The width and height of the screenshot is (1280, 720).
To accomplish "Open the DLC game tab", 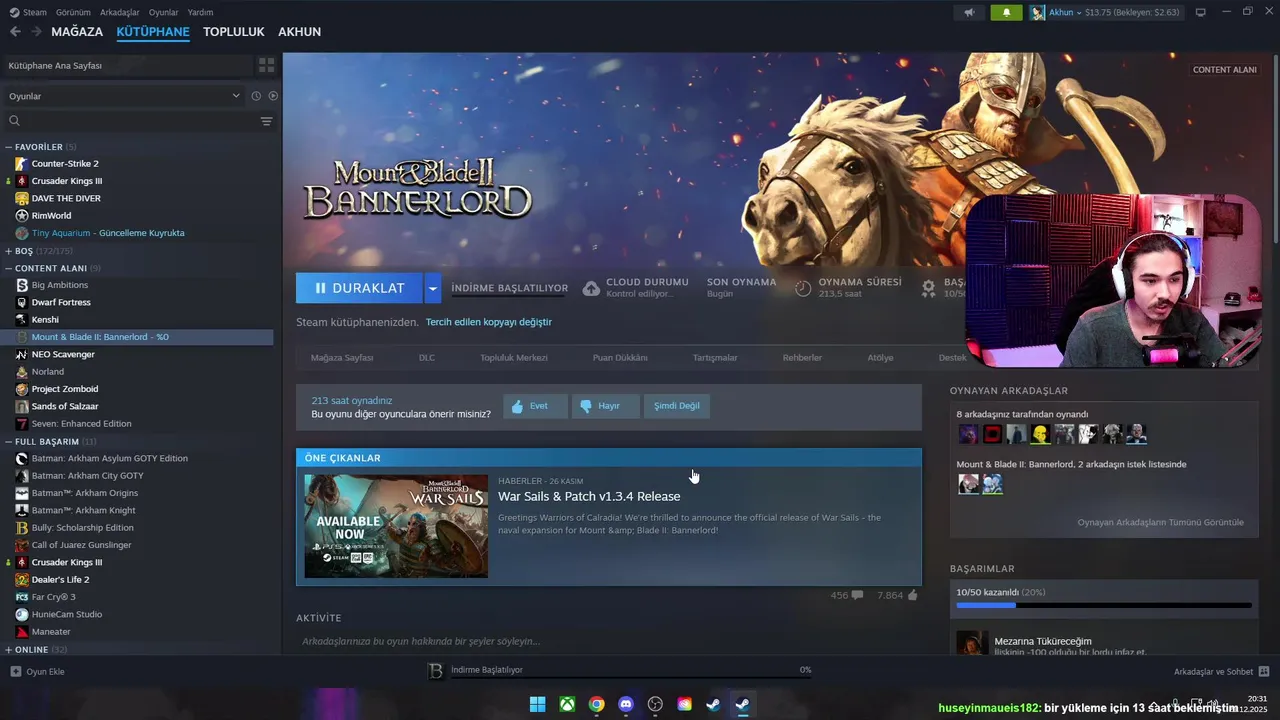I will 427,357.
